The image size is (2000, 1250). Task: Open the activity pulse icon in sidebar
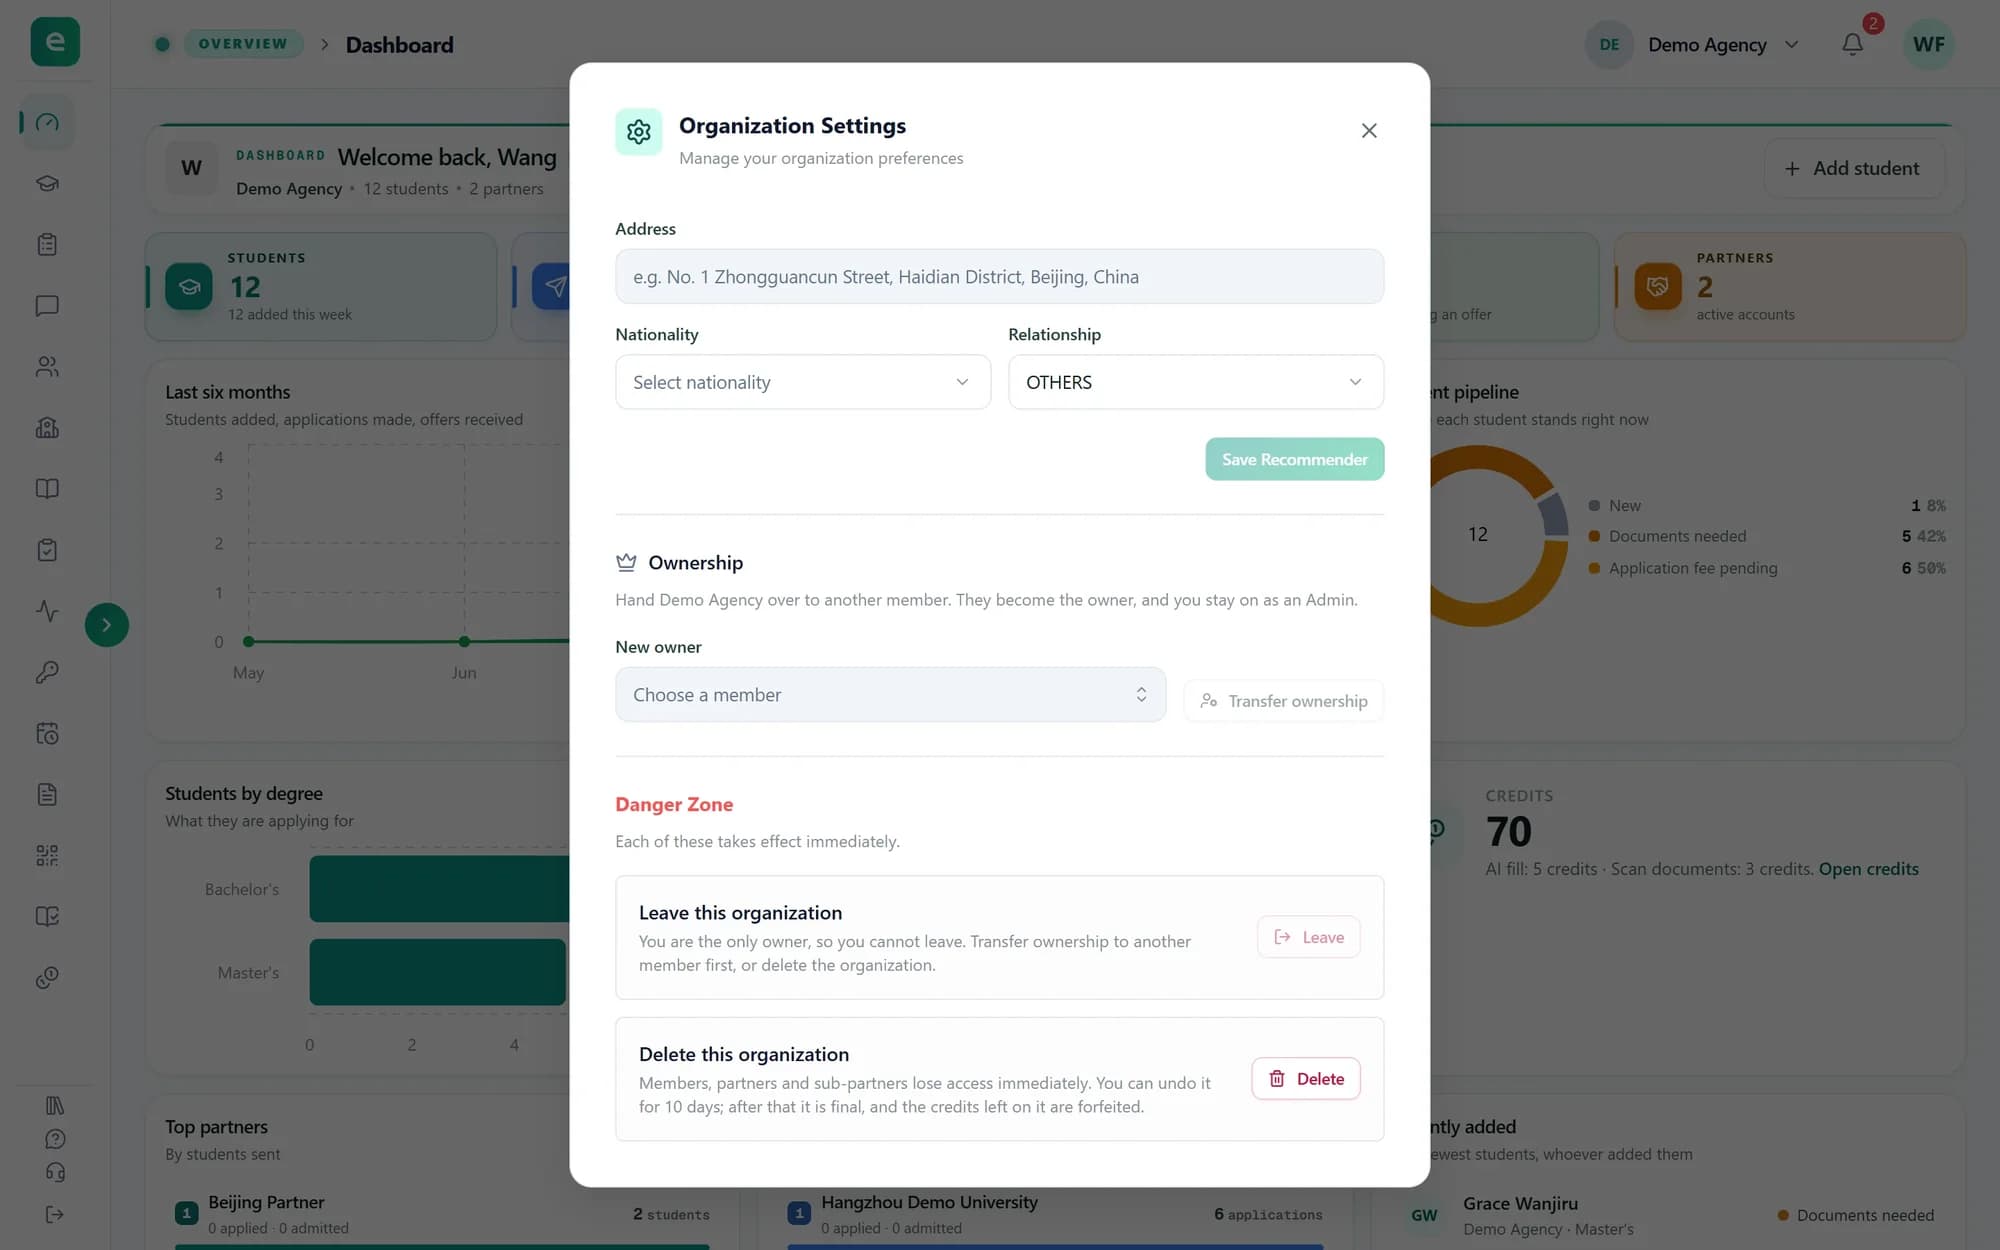(47, 611)
